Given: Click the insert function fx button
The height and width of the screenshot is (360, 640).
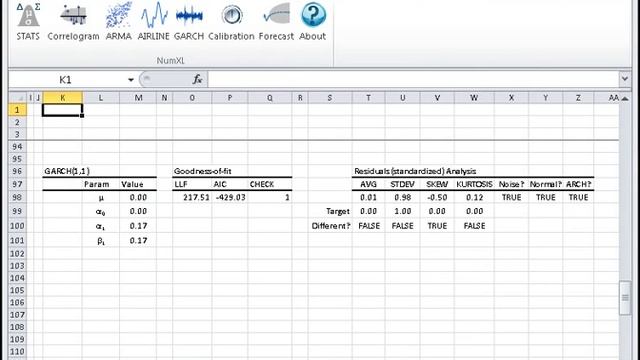Looking at the screenshot, I should point(198,79).
